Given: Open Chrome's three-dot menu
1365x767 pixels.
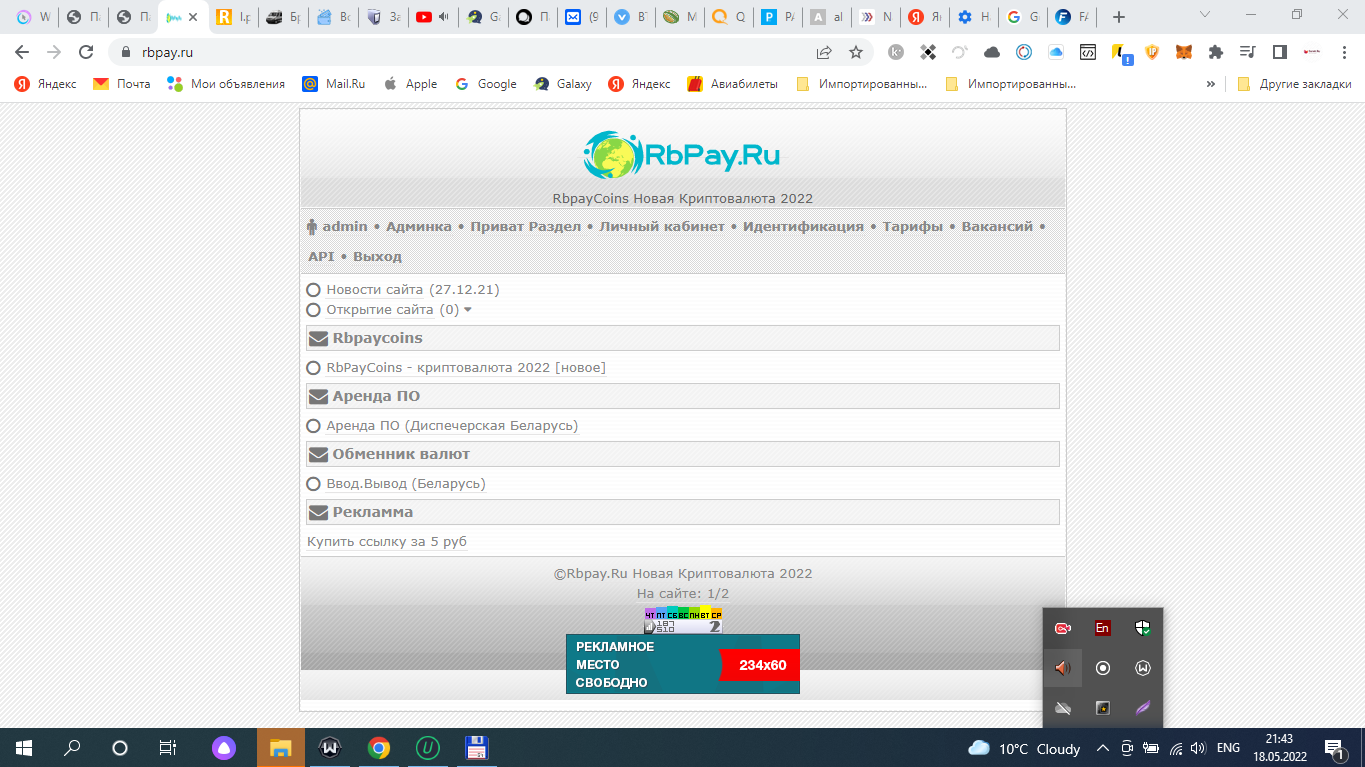Looking at the screenshot, I should coord(1343,52).
